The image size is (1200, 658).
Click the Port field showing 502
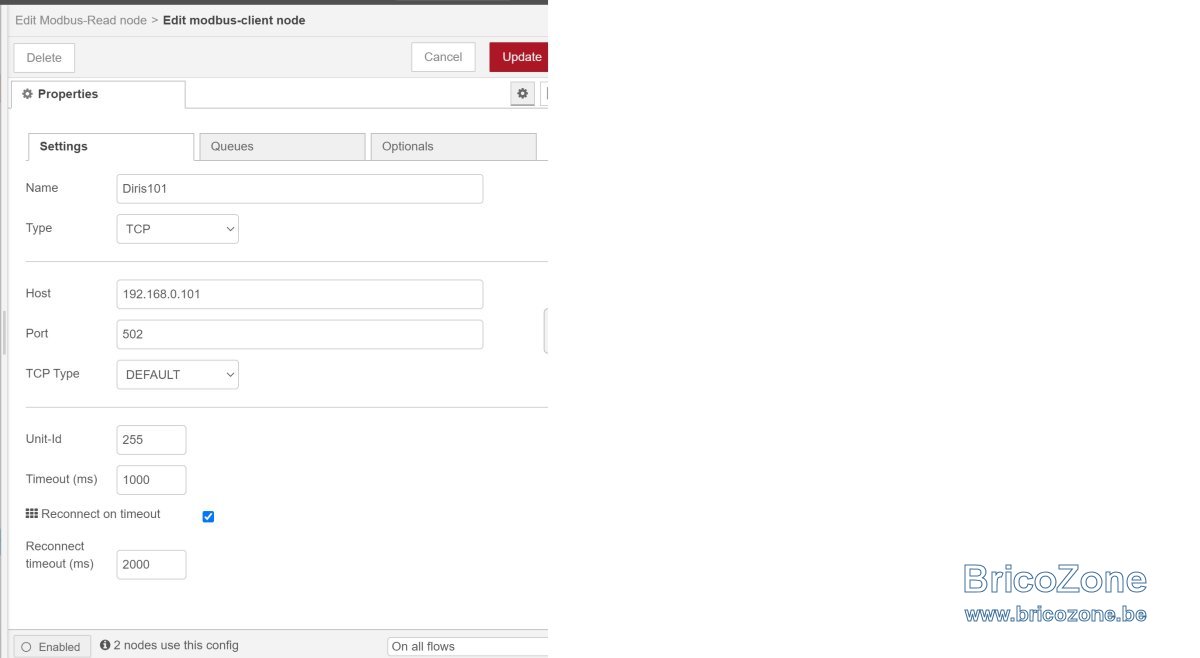(300, 334)
